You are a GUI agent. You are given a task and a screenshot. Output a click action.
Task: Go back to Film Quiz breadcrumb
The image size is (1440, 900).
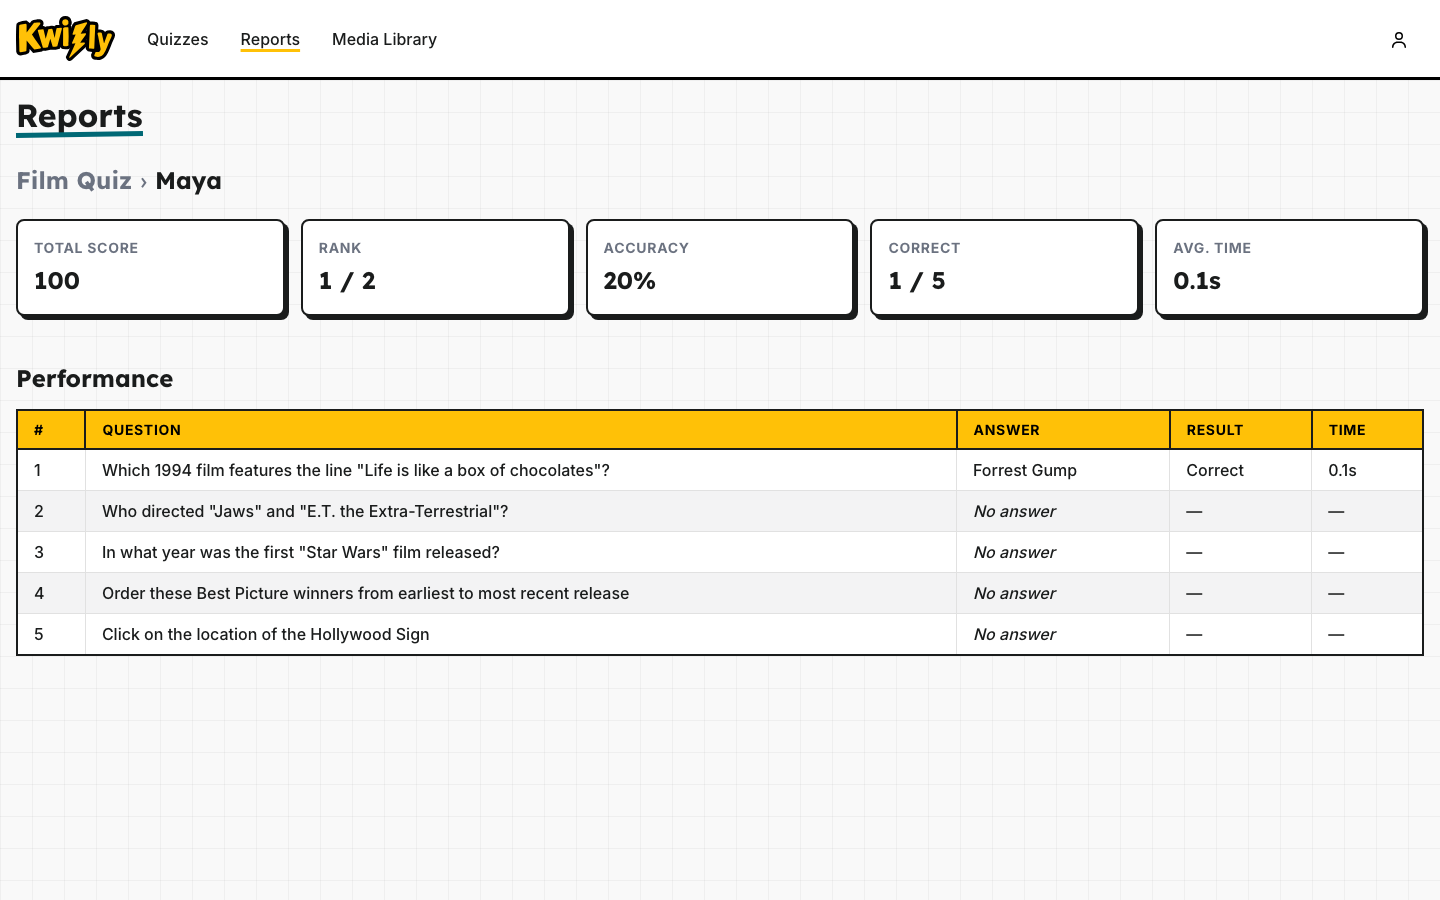click(x=74, y=181)
